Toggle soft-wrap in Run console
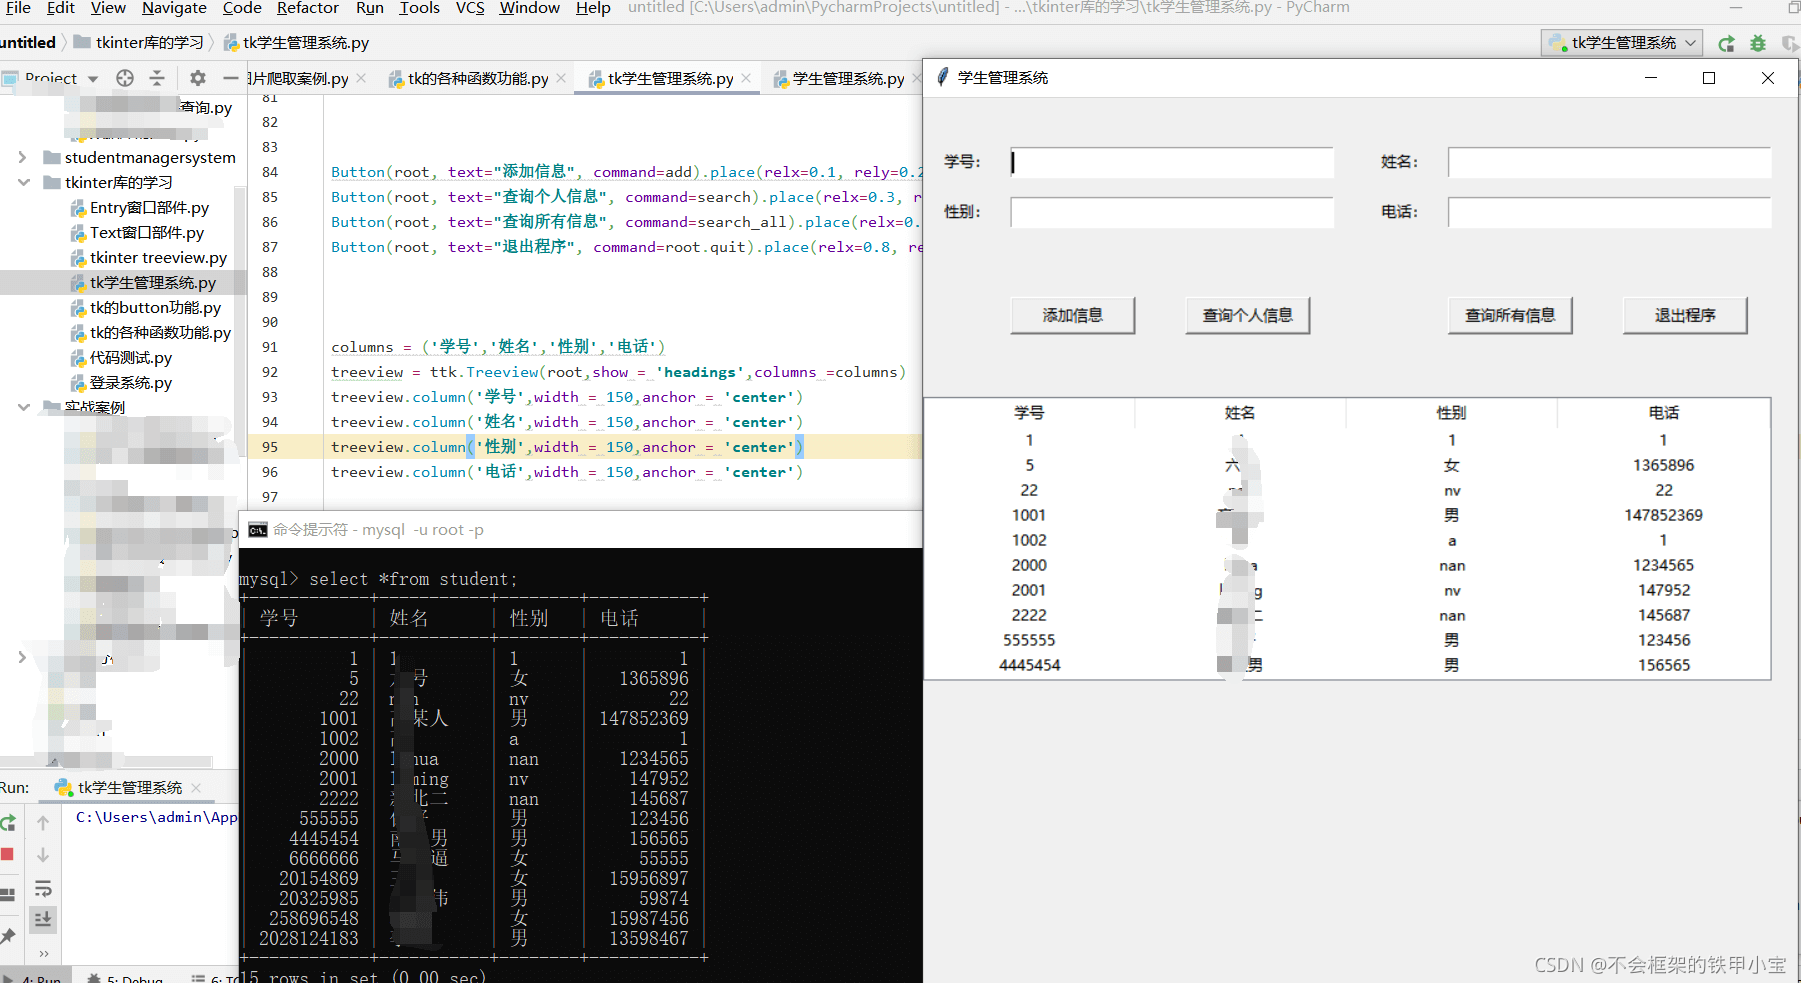The image size is (1801, 983). coord(43,889)
